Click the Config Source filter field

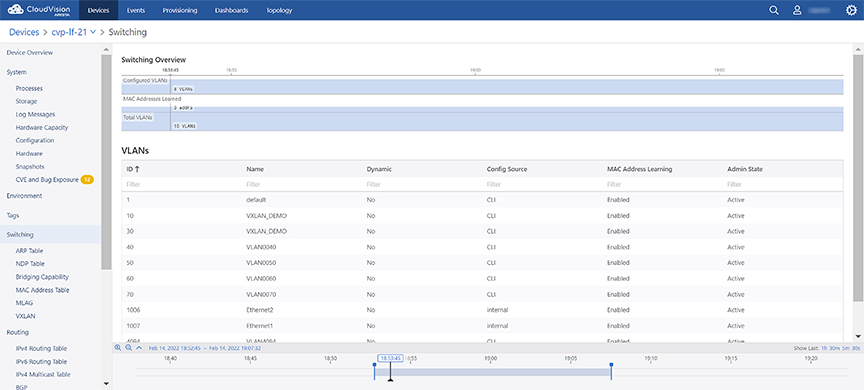(x=542, y=185)
